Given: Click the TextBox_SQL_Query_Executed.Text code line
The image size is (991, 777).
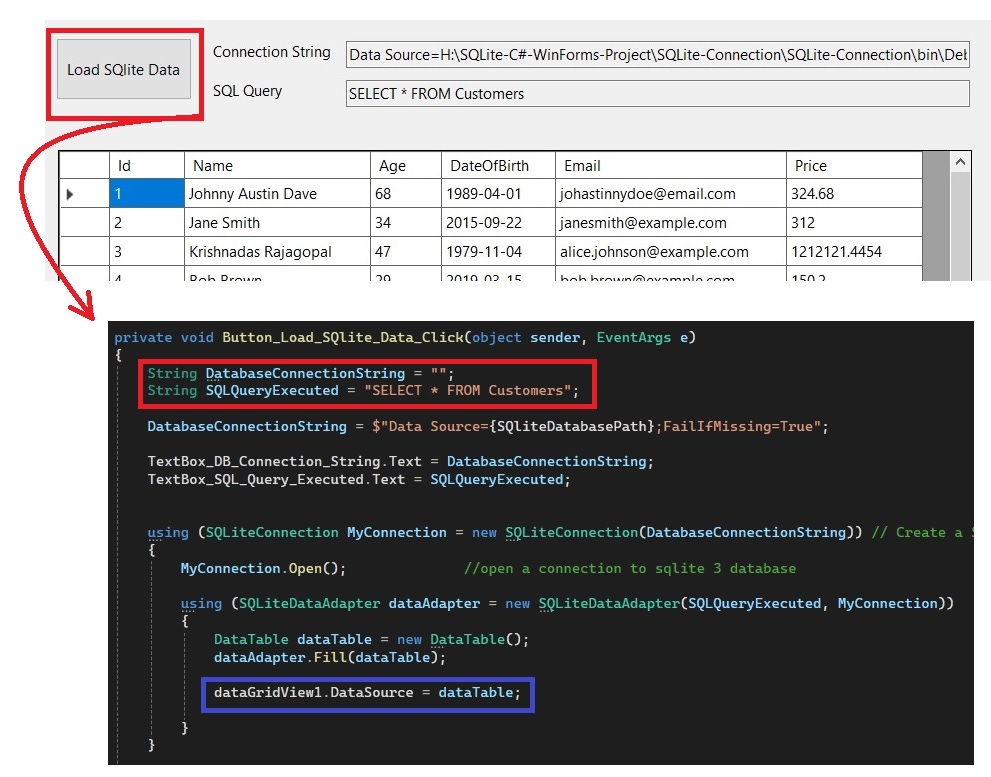Looking at the screenshot, I should click(358, 480).
